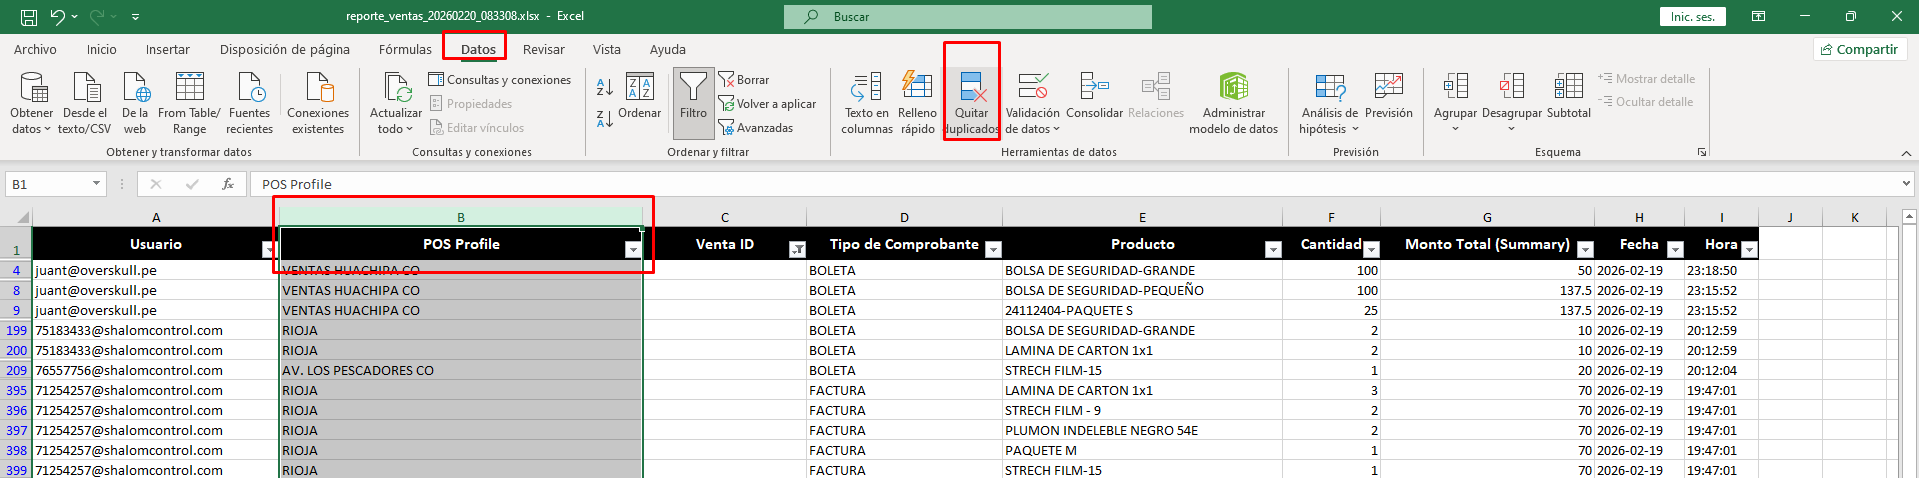The width and height of the screenshot is (1919, 478).
Task: Toggle the Filtro button off
Action: [x=693, y=98]
